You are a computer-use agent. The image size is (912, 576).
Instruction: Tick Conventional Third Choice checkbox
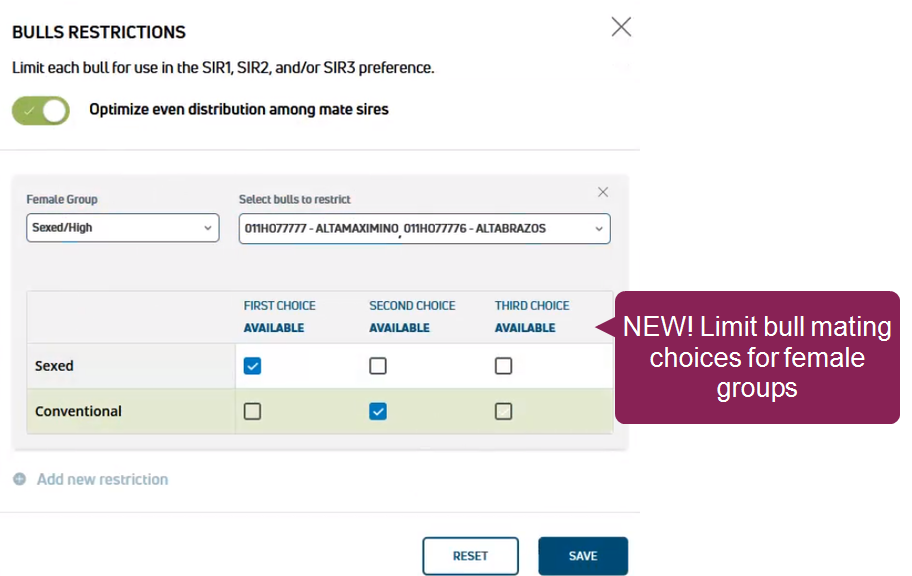coord(503,411)
